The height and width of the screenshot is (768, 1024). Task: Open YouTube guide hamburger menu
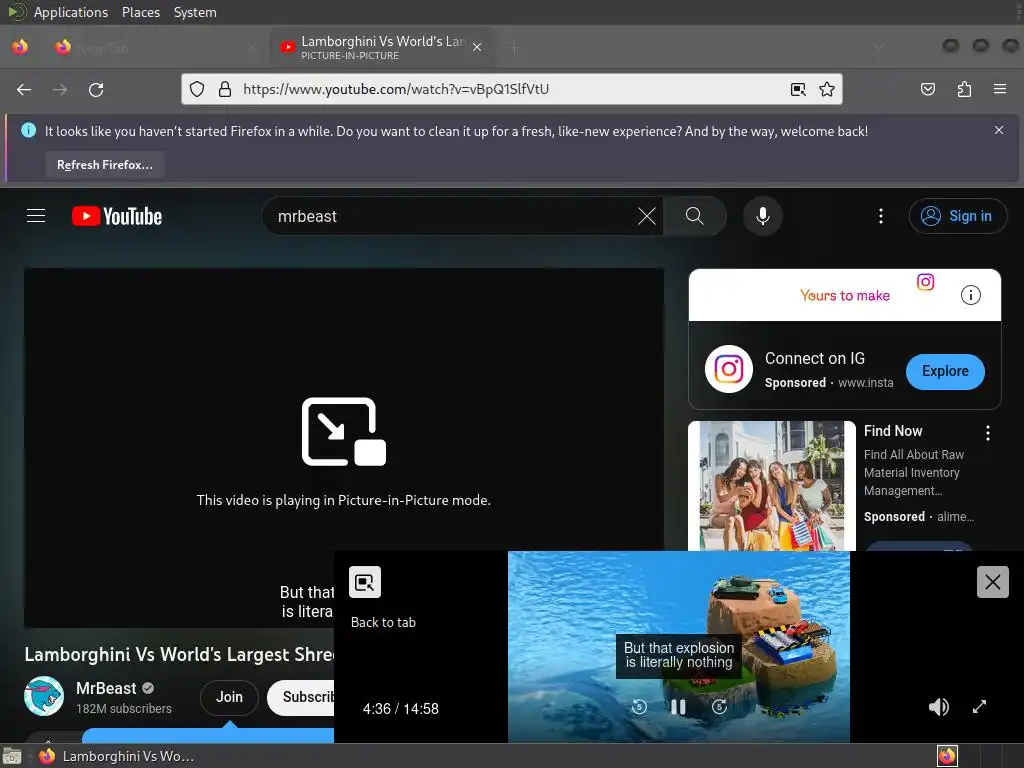click(36, 216)
